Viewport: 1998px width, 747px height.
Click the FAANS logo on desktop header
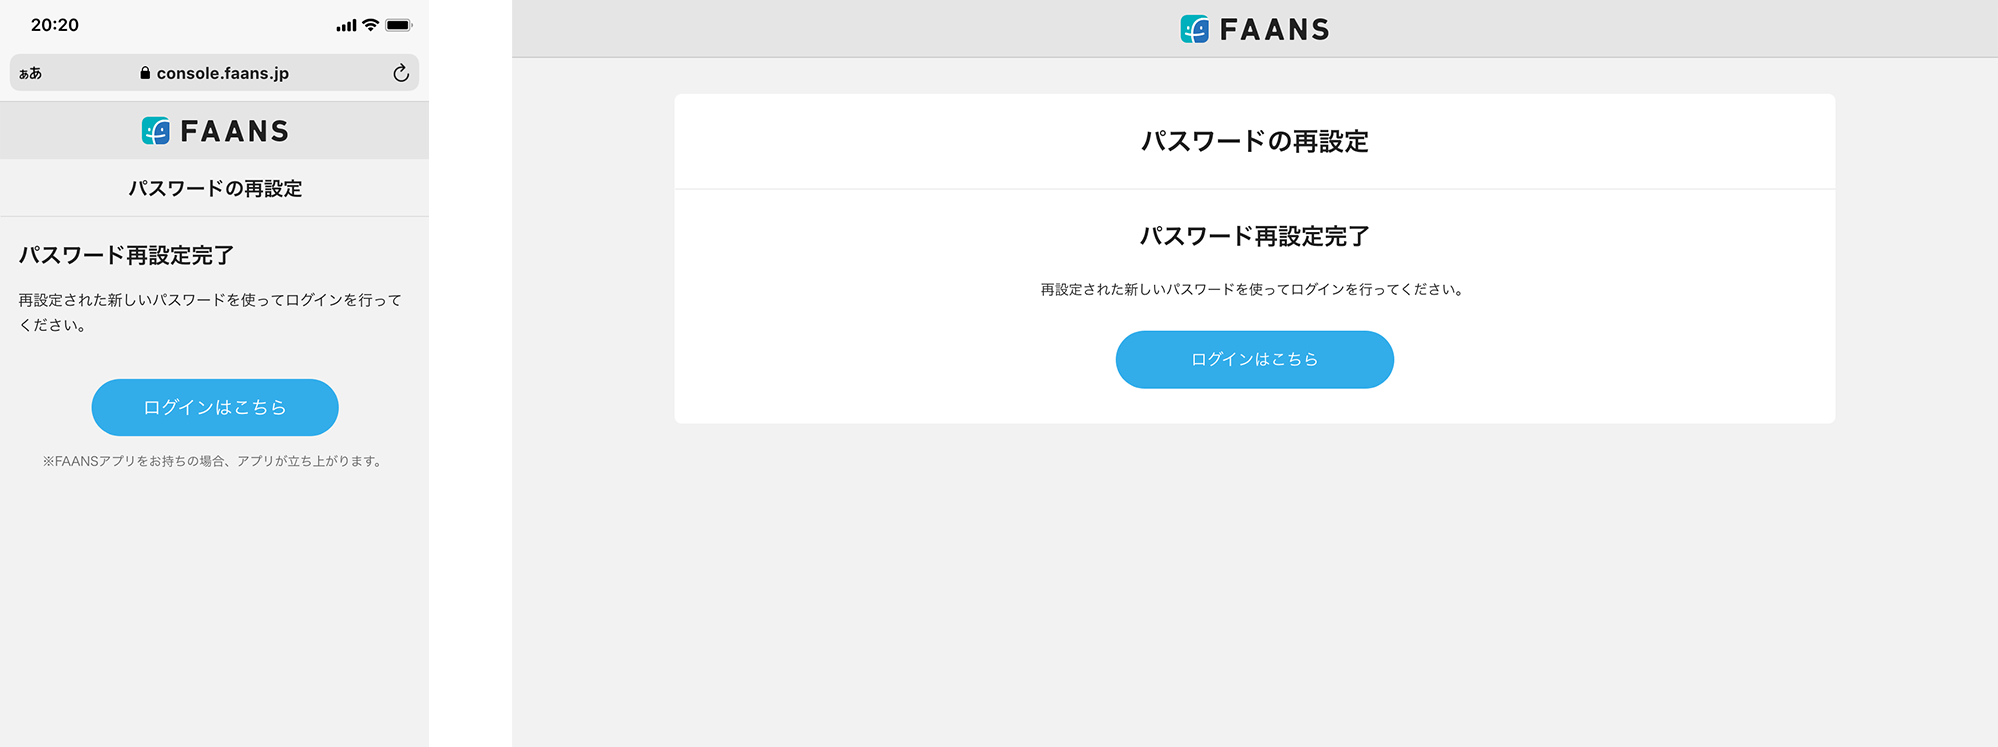tap(1253, 29)
